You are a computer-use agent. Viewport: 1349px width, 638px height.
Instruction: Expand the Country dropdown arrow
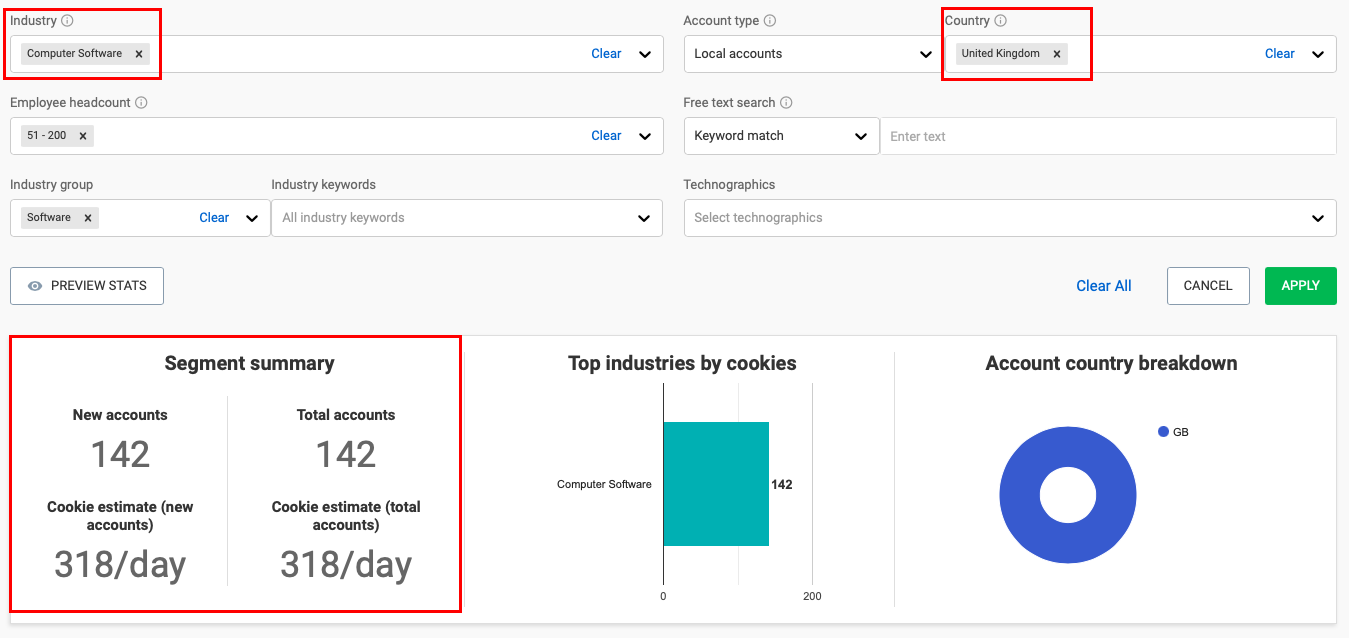tap(1318, 54)
